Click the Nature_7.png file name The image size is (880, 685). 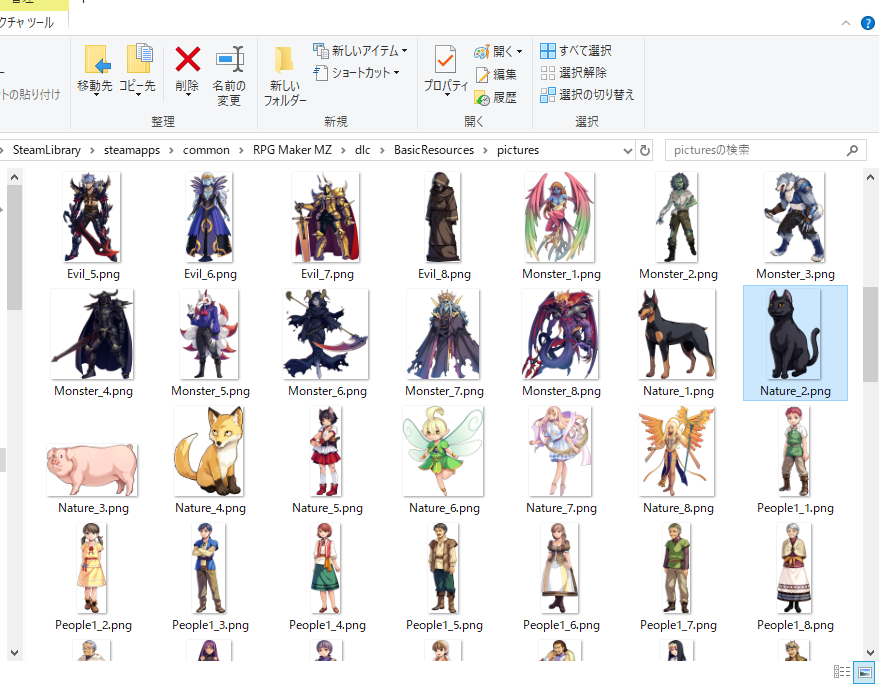coord(561,508)
